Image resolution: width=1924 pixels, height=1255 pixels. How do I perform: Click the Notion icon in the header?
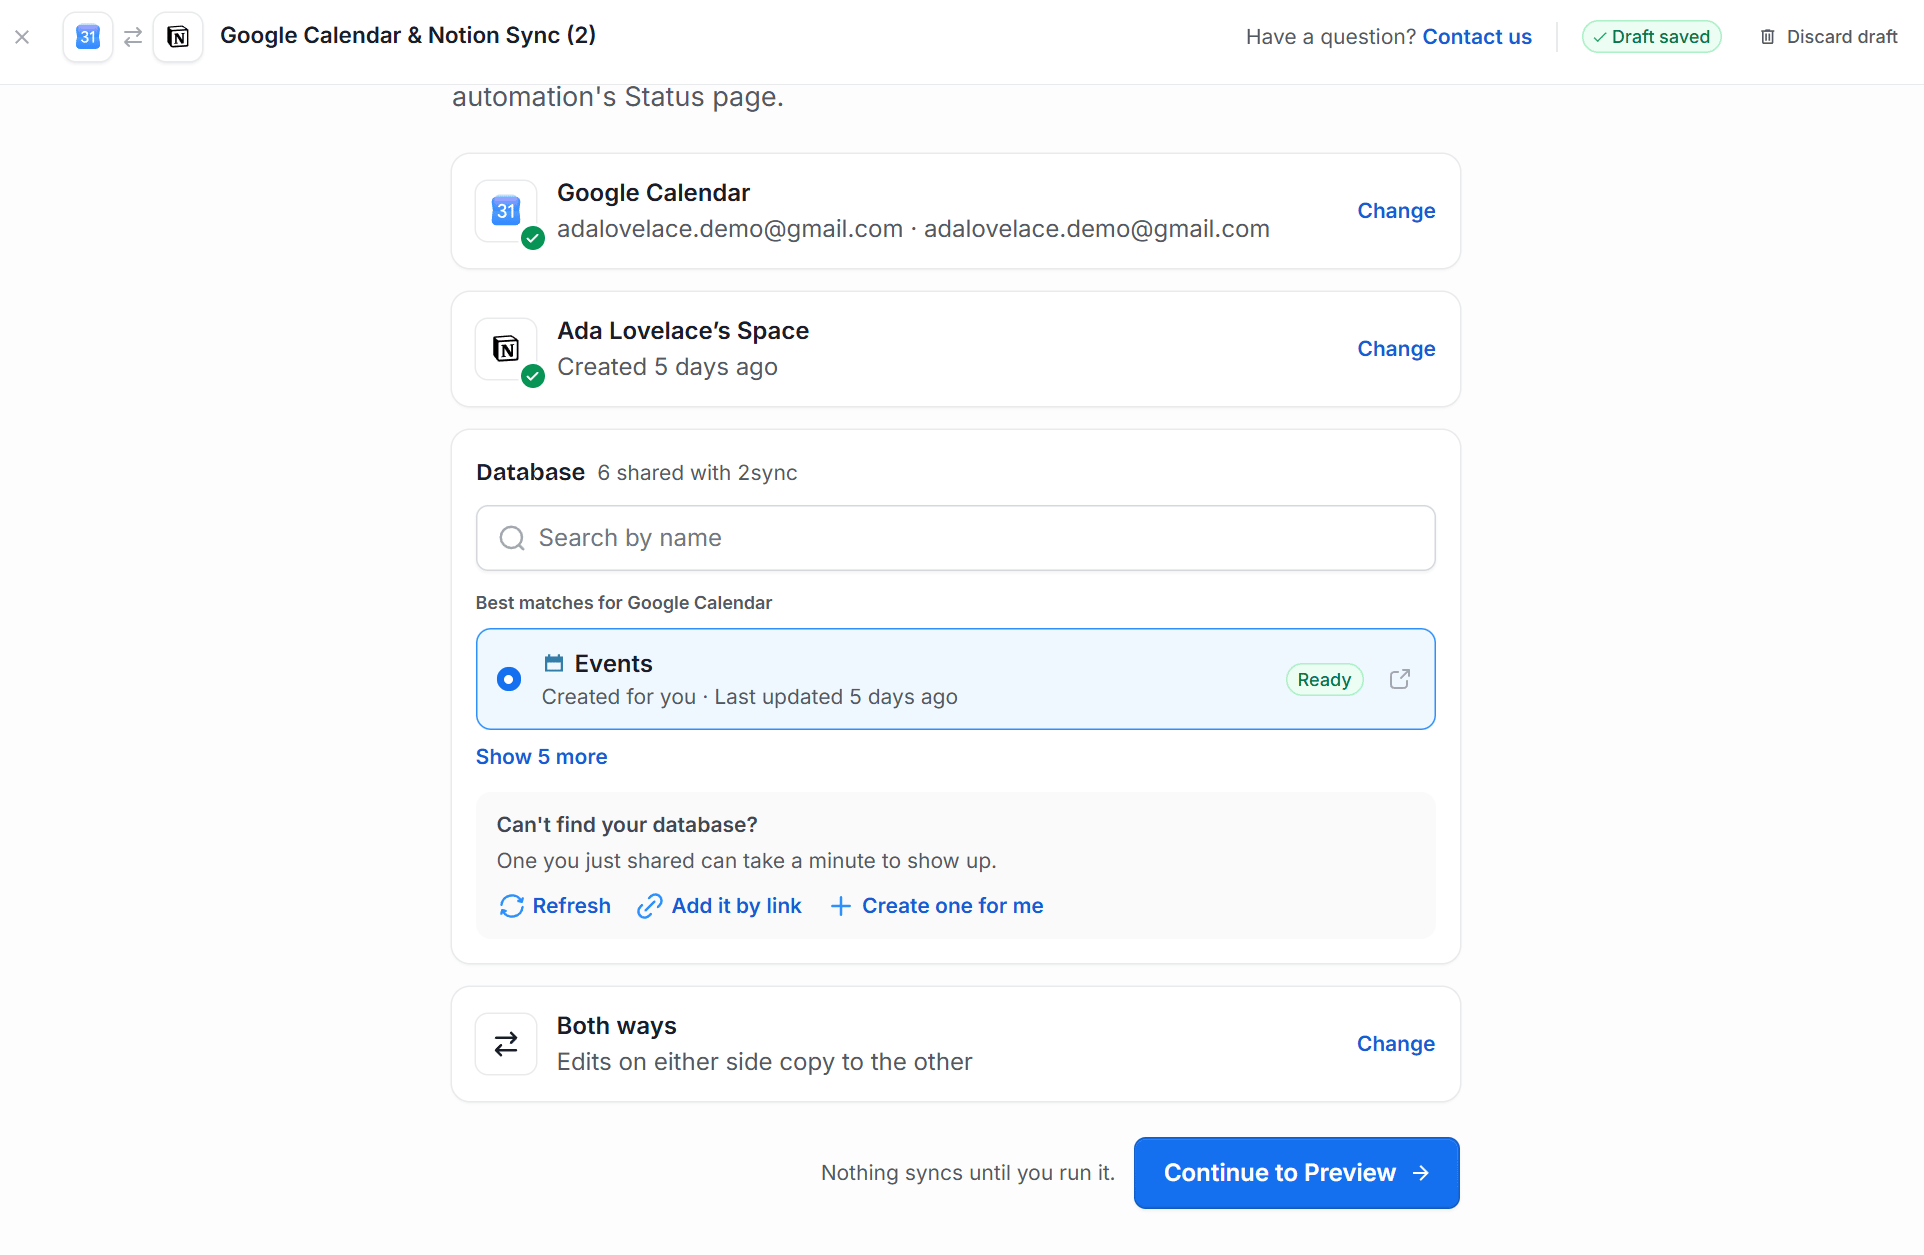tap(178, 37)
